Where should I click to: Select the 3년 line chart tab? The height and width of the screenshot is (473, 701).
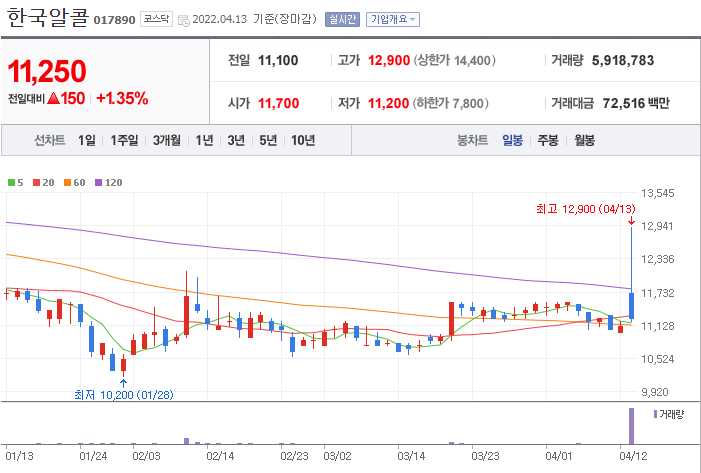(x=236, y=140)
